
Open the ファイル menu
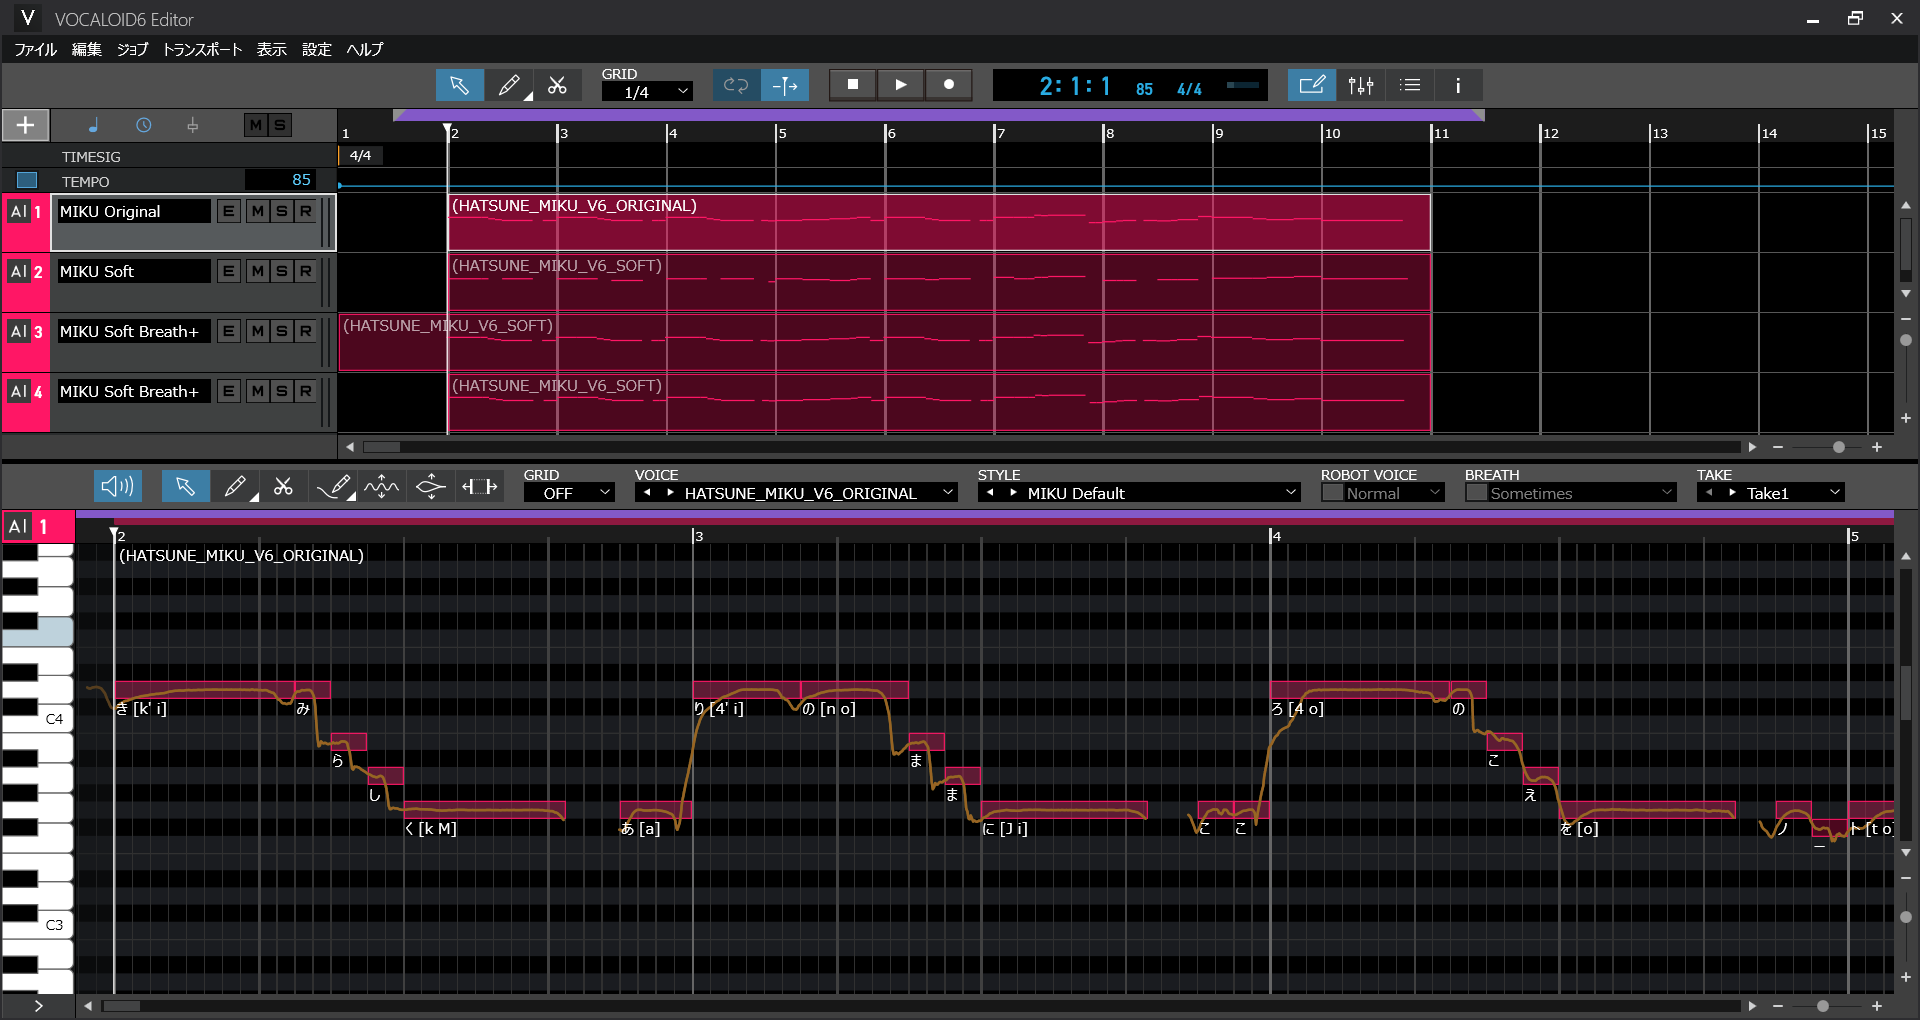pos(35,49)
